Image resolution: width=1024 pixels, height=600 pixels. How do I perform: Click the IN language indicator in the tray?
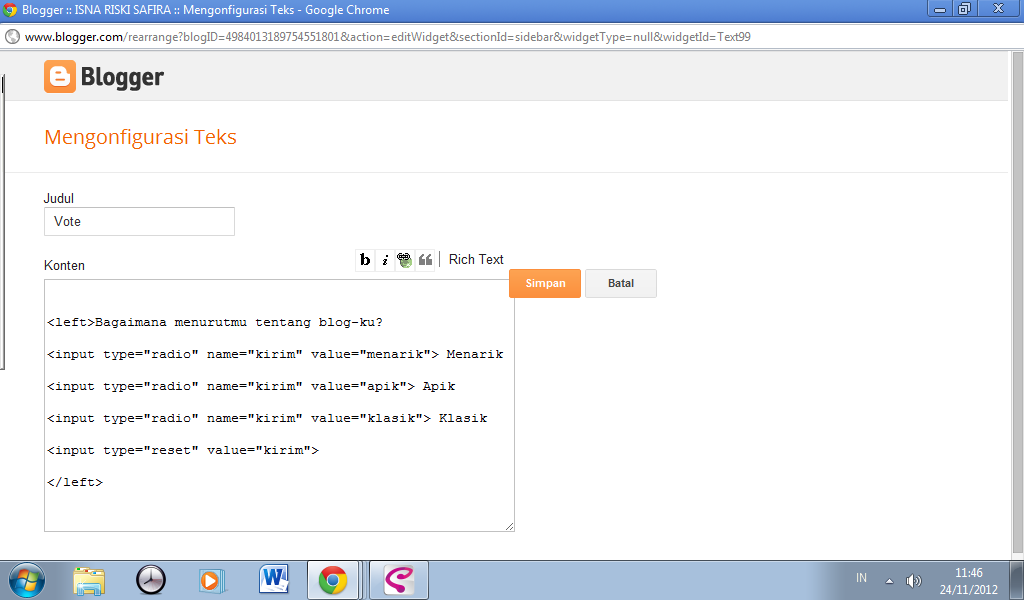[x=861, y=578]
